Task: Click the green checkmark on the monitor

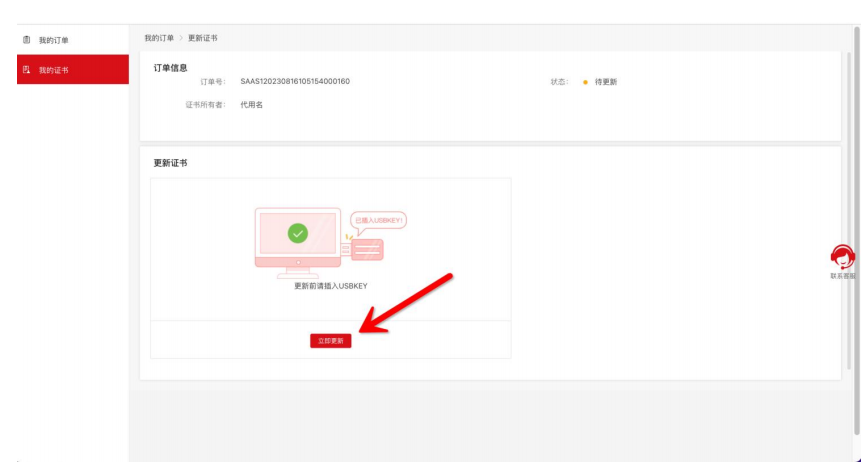Action: [297, 233]
